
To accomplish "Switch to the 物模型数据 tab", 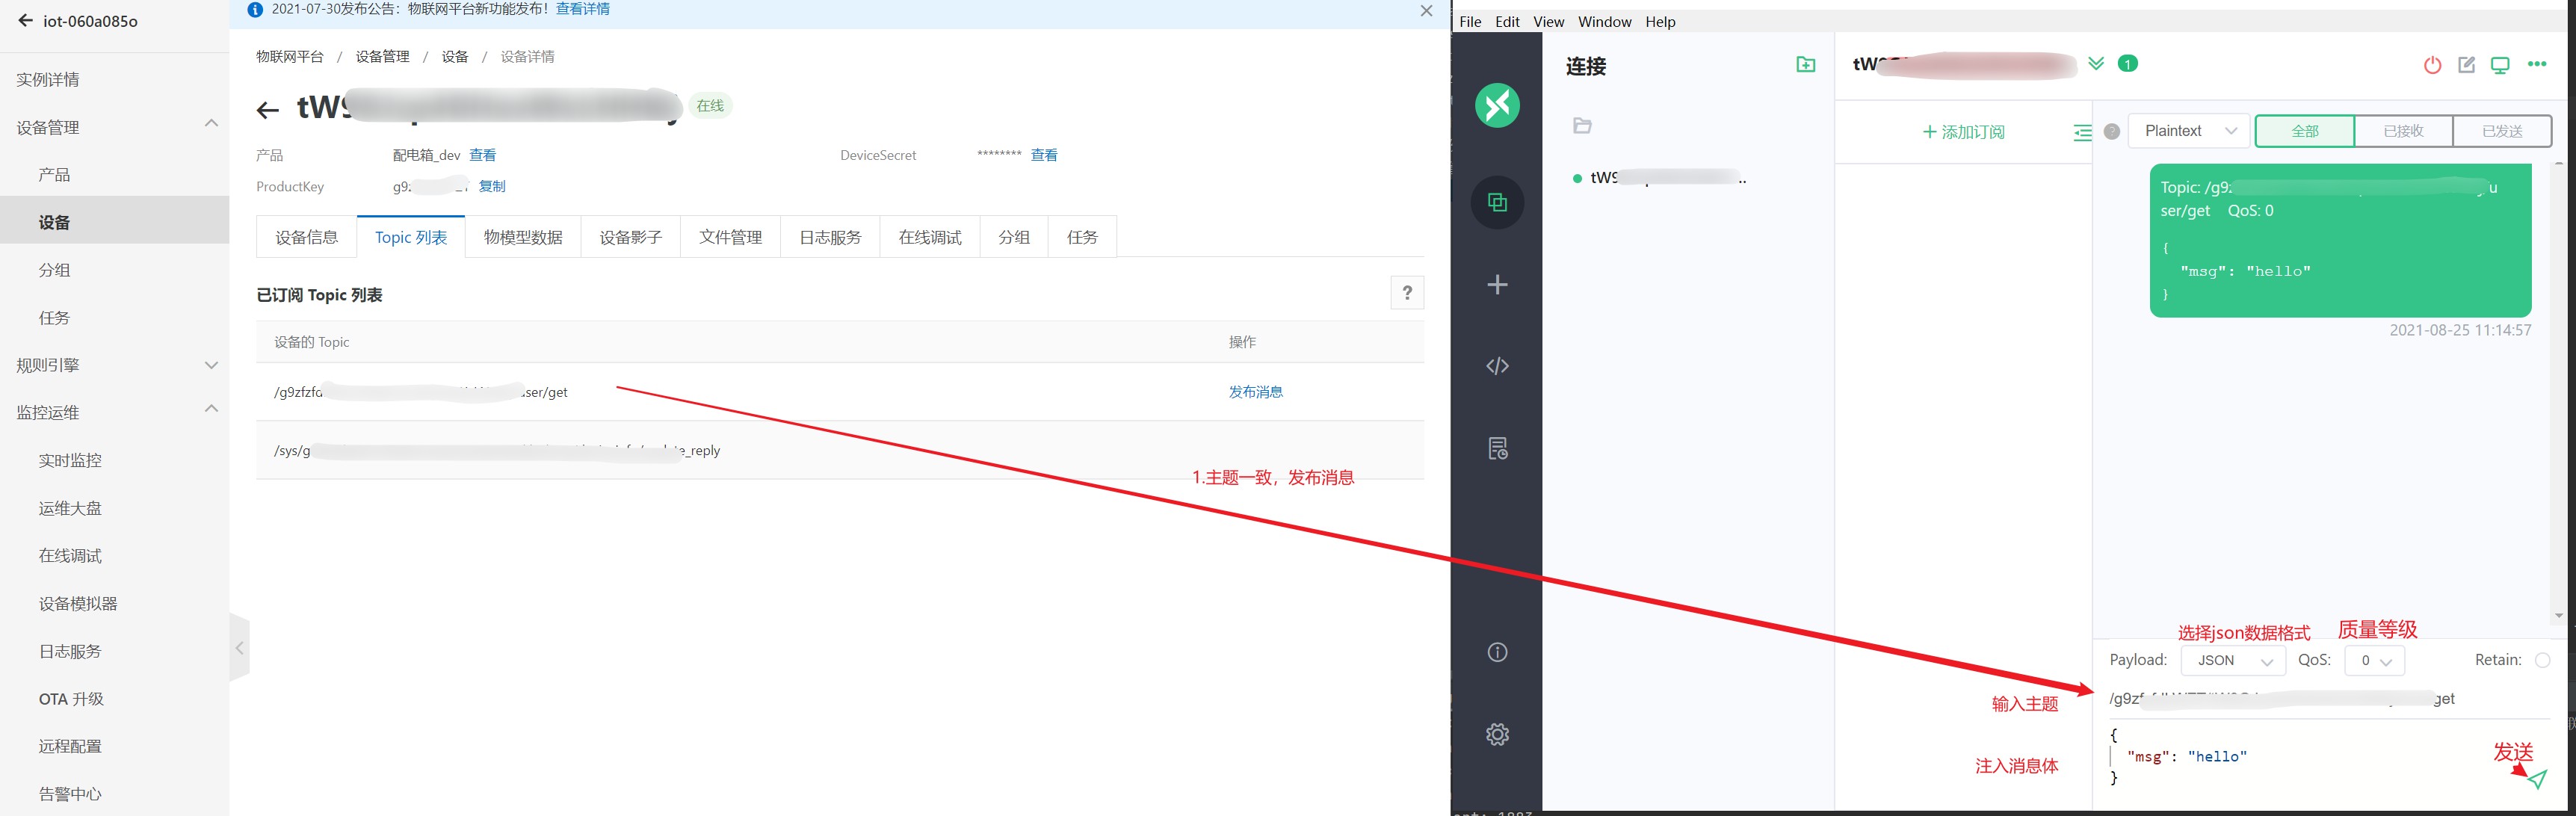I will coord(522,237).
